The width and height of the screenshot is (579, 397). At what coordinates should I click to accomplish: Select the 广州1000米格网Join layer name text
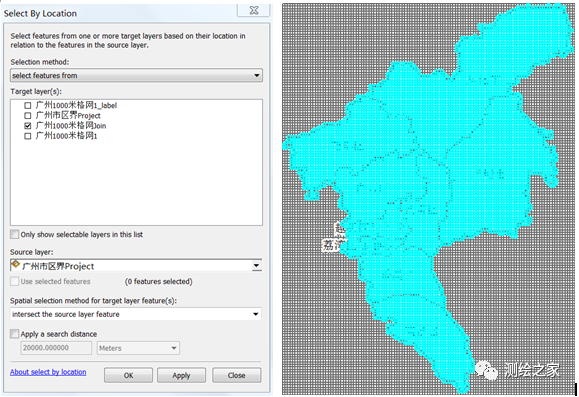coord(71,126)
